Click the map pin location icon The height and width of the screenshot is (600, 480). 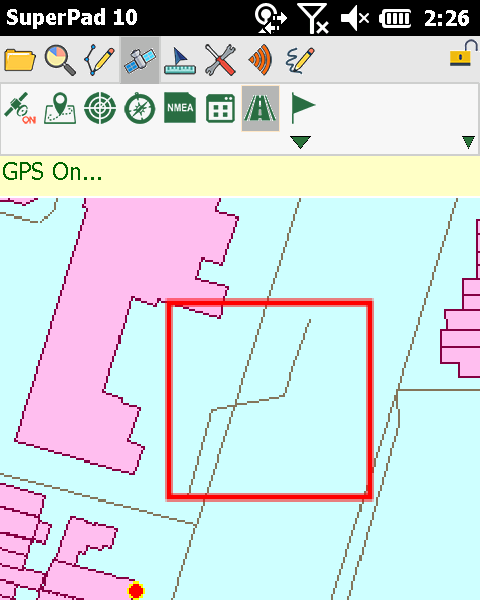click(x=60, y=108)
